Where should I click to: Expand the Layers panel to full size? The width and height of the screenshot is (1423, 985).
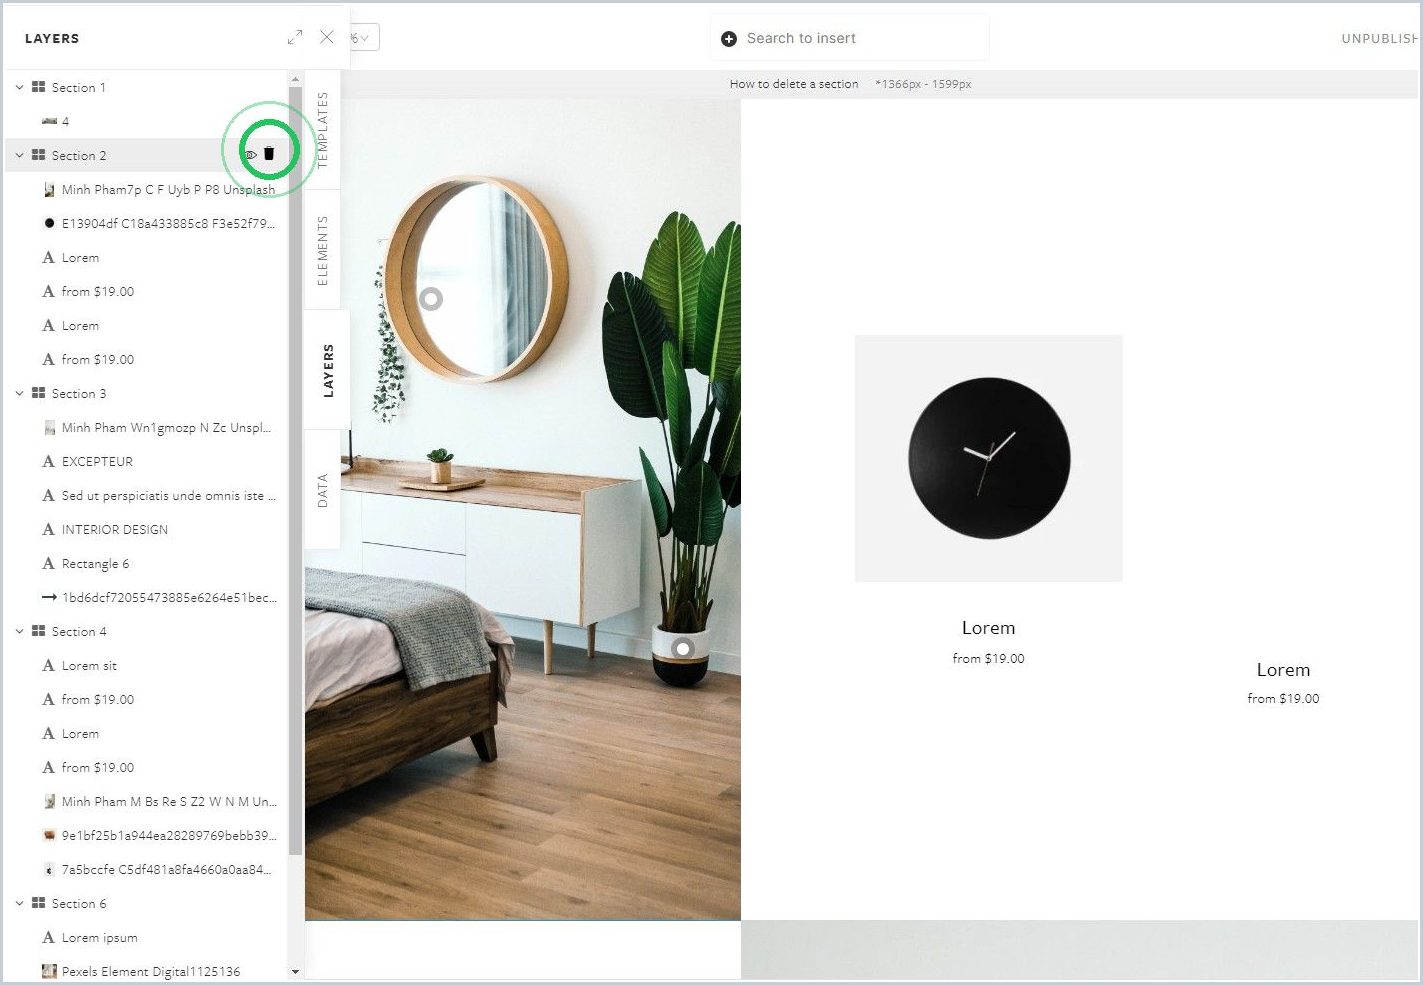pyautogui.click(x=295, y=37)
